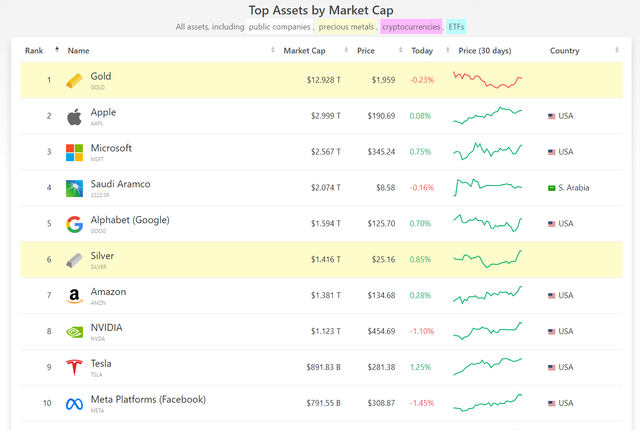Click the Tesla logo icon
640x430 pixels.
74,368
